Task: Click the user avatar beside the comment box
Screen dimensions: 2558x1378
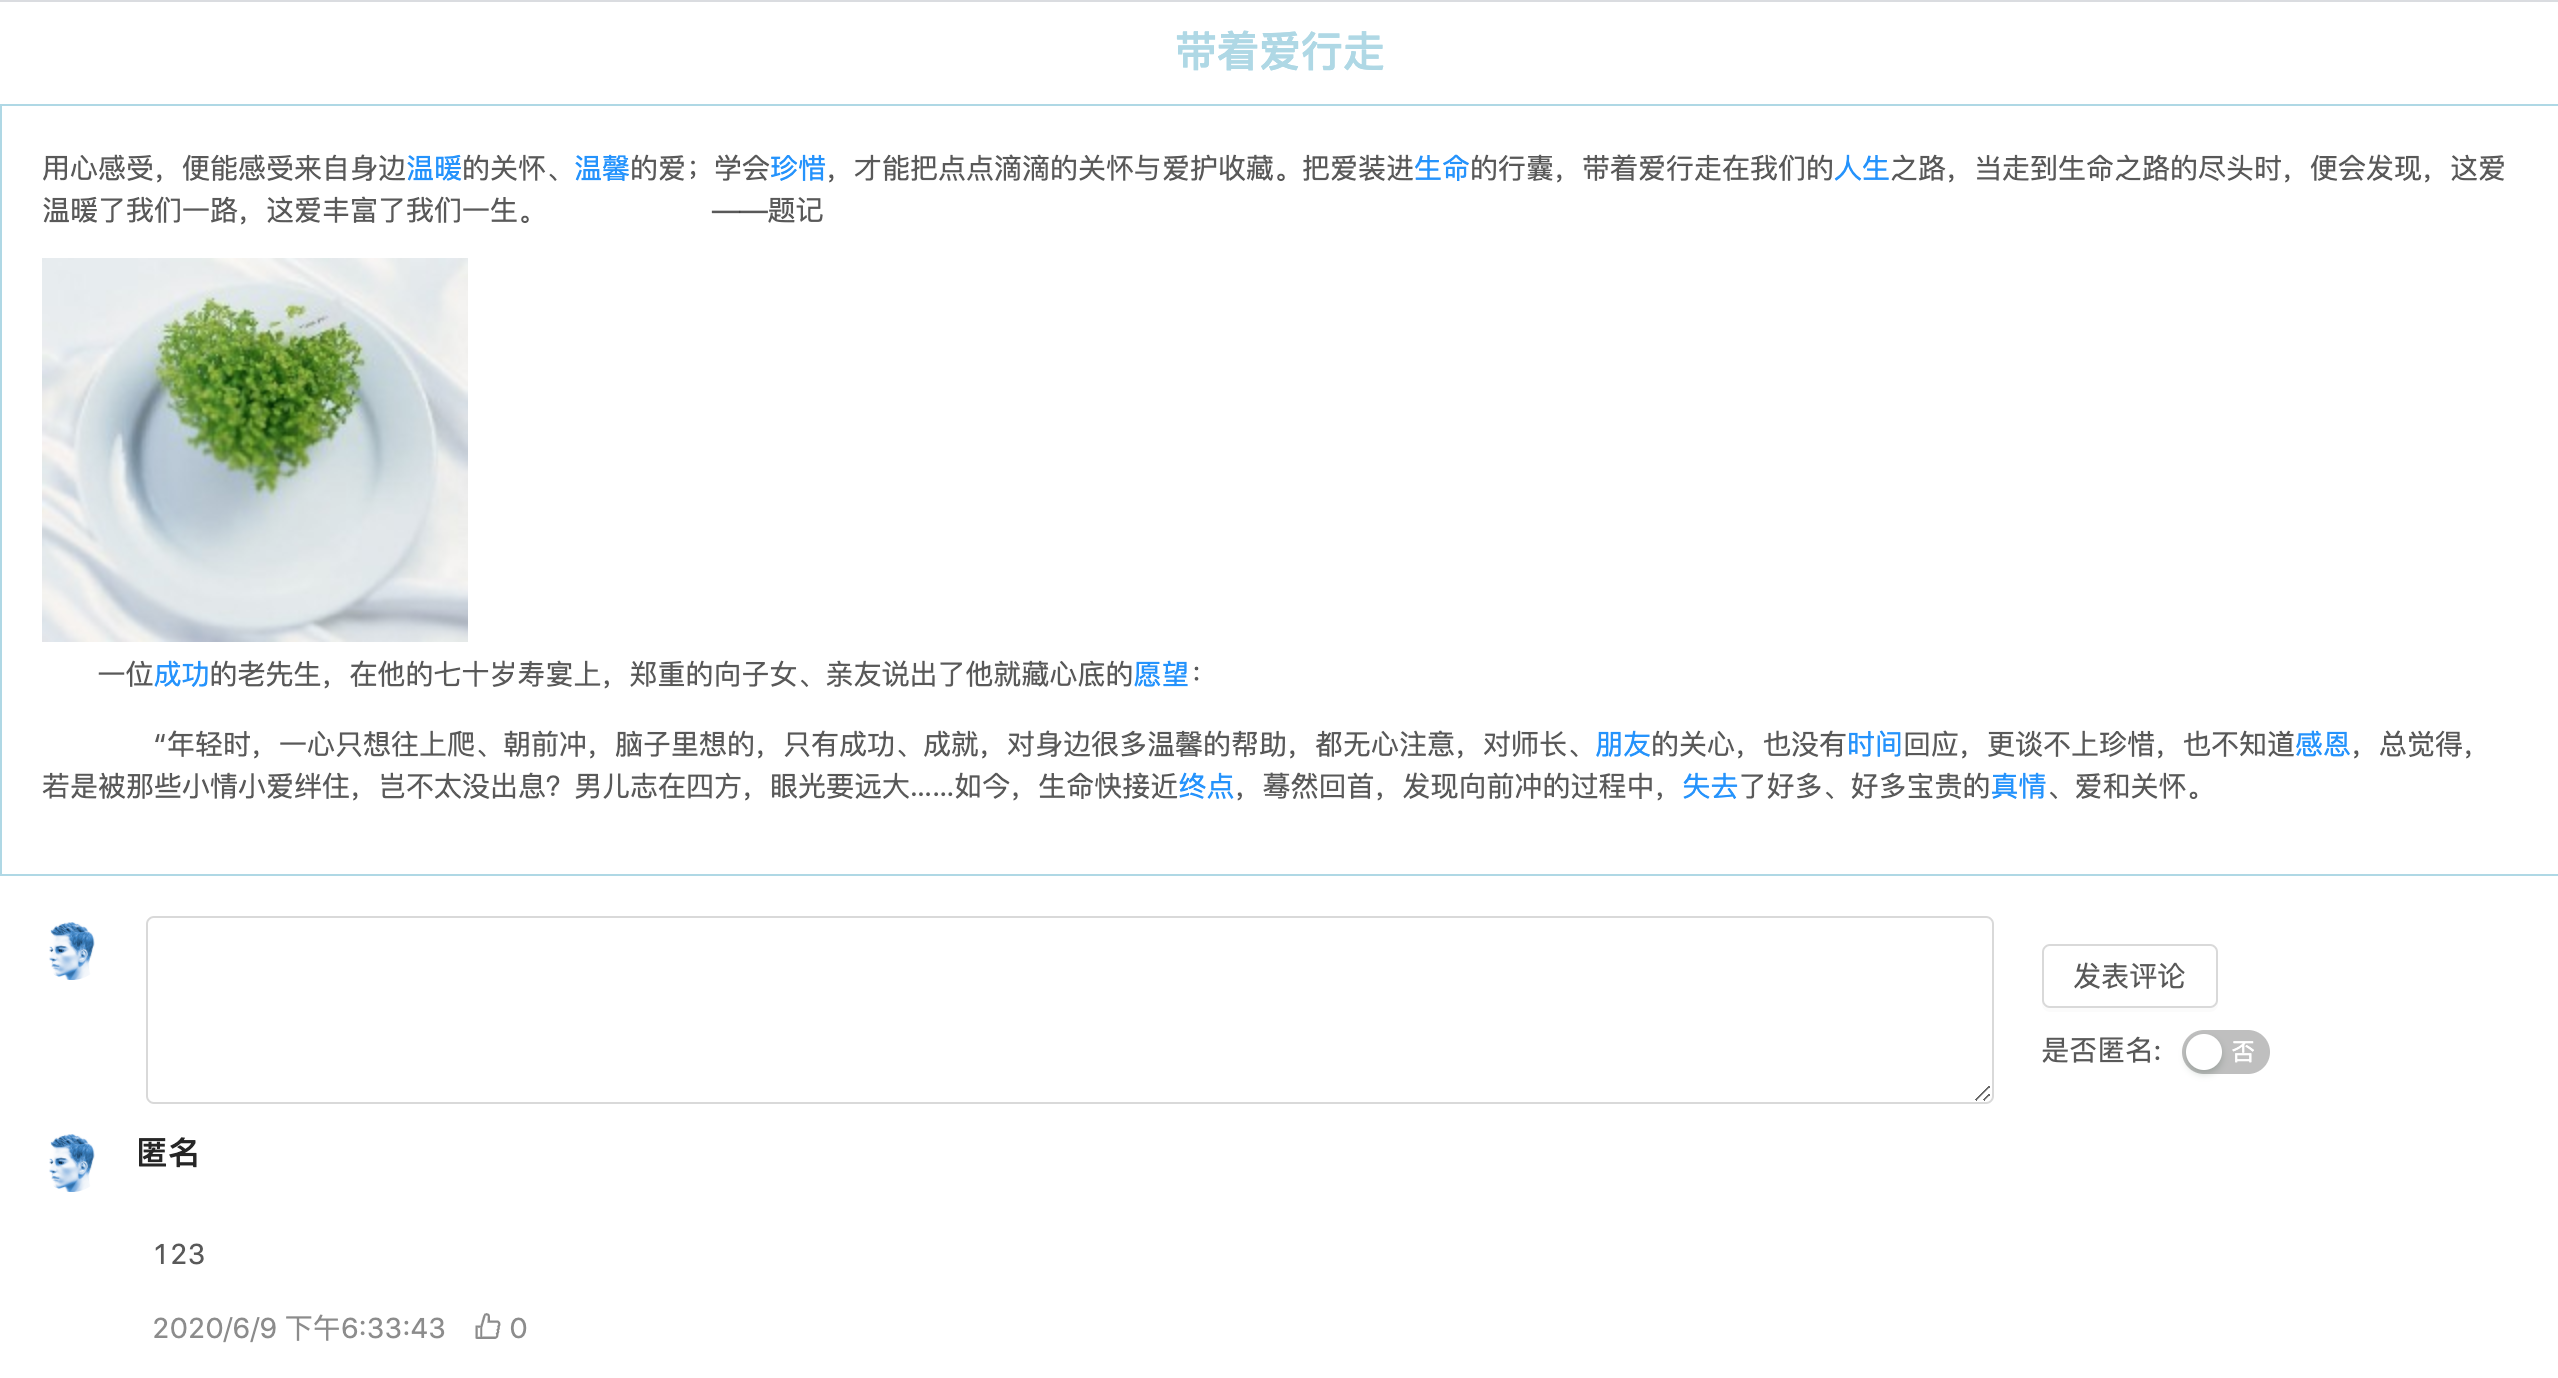Action: point(71,951)
